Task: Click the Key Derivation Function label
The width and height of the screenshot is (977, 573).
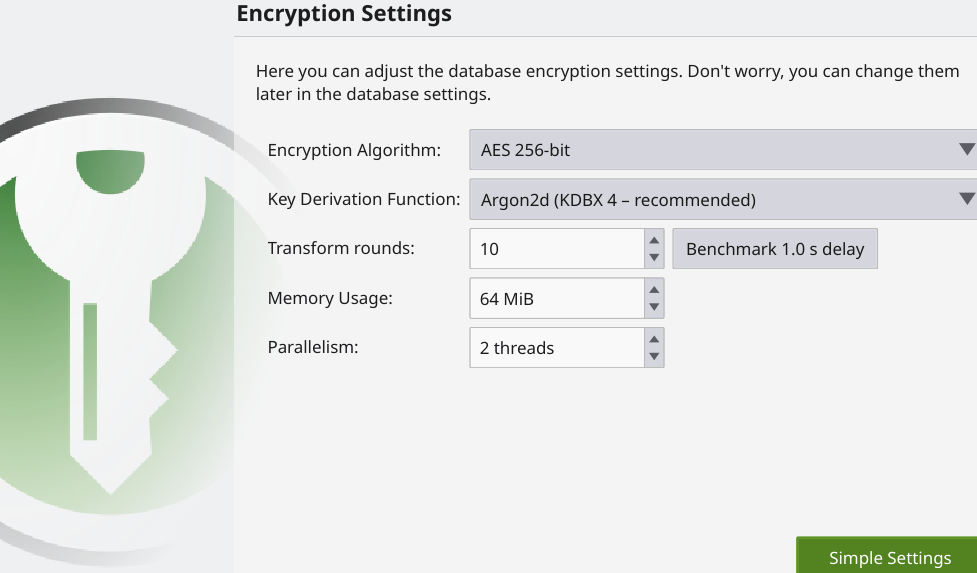Action: [364, 199]
